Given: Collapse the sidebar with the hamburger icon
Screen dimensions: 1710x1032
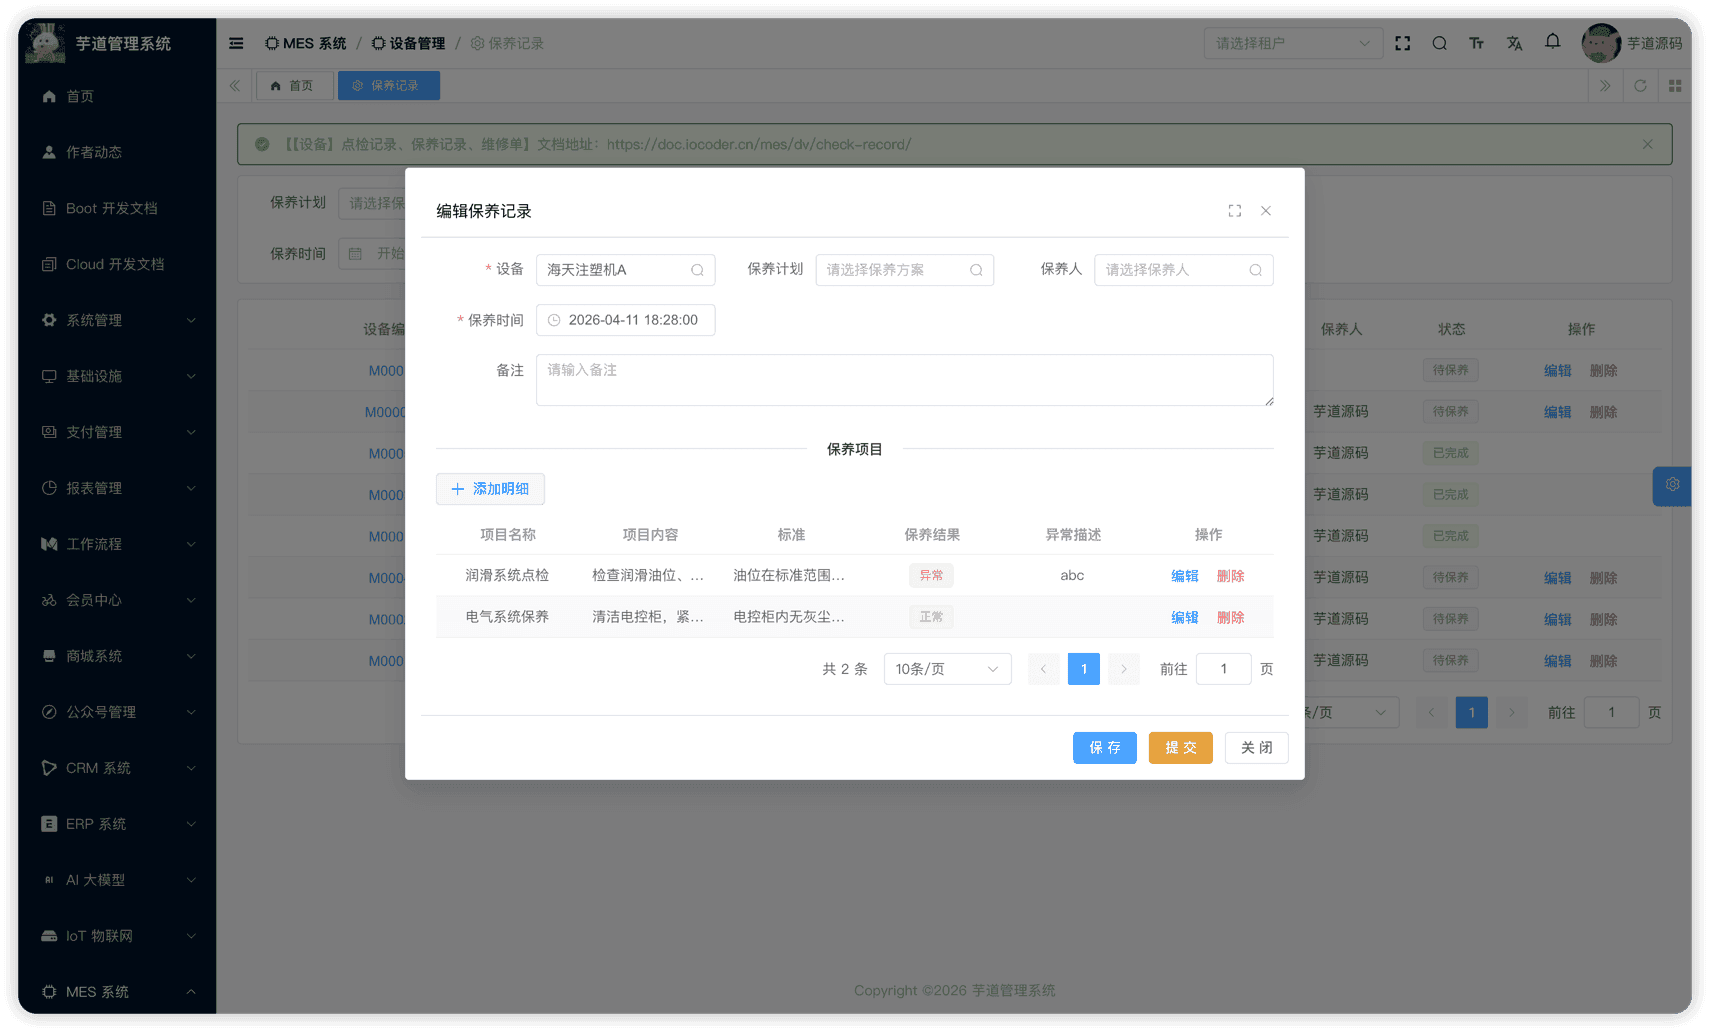Looking at the screenshot, I should pos(236,43).
